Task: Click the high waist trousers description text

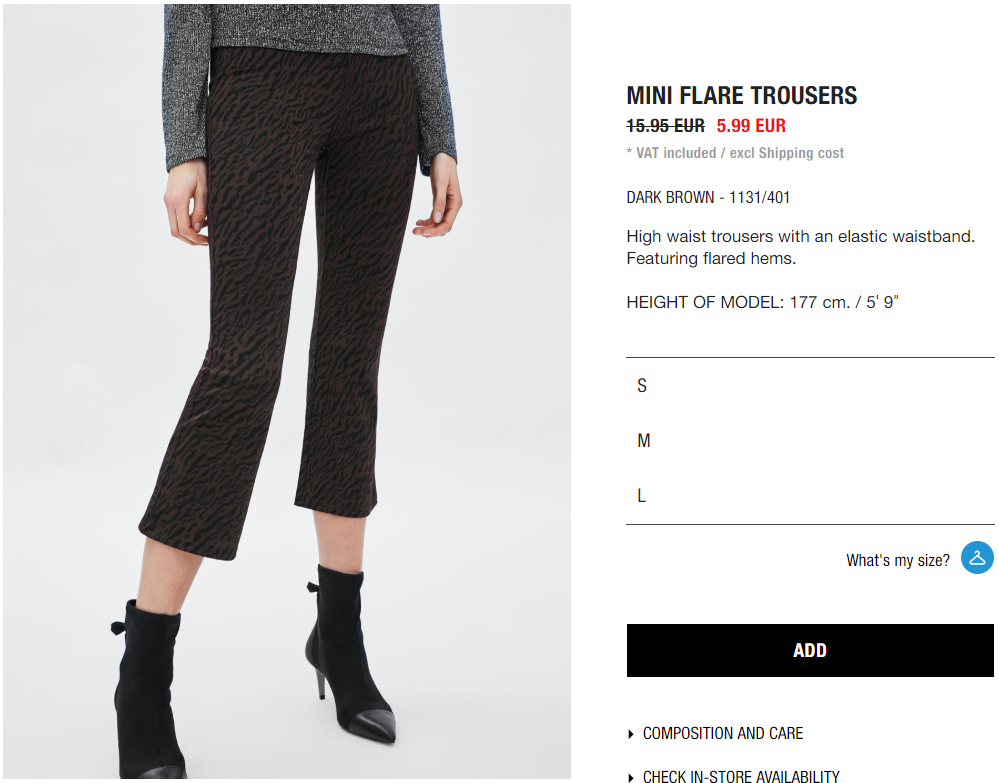Action: [800, 247]
